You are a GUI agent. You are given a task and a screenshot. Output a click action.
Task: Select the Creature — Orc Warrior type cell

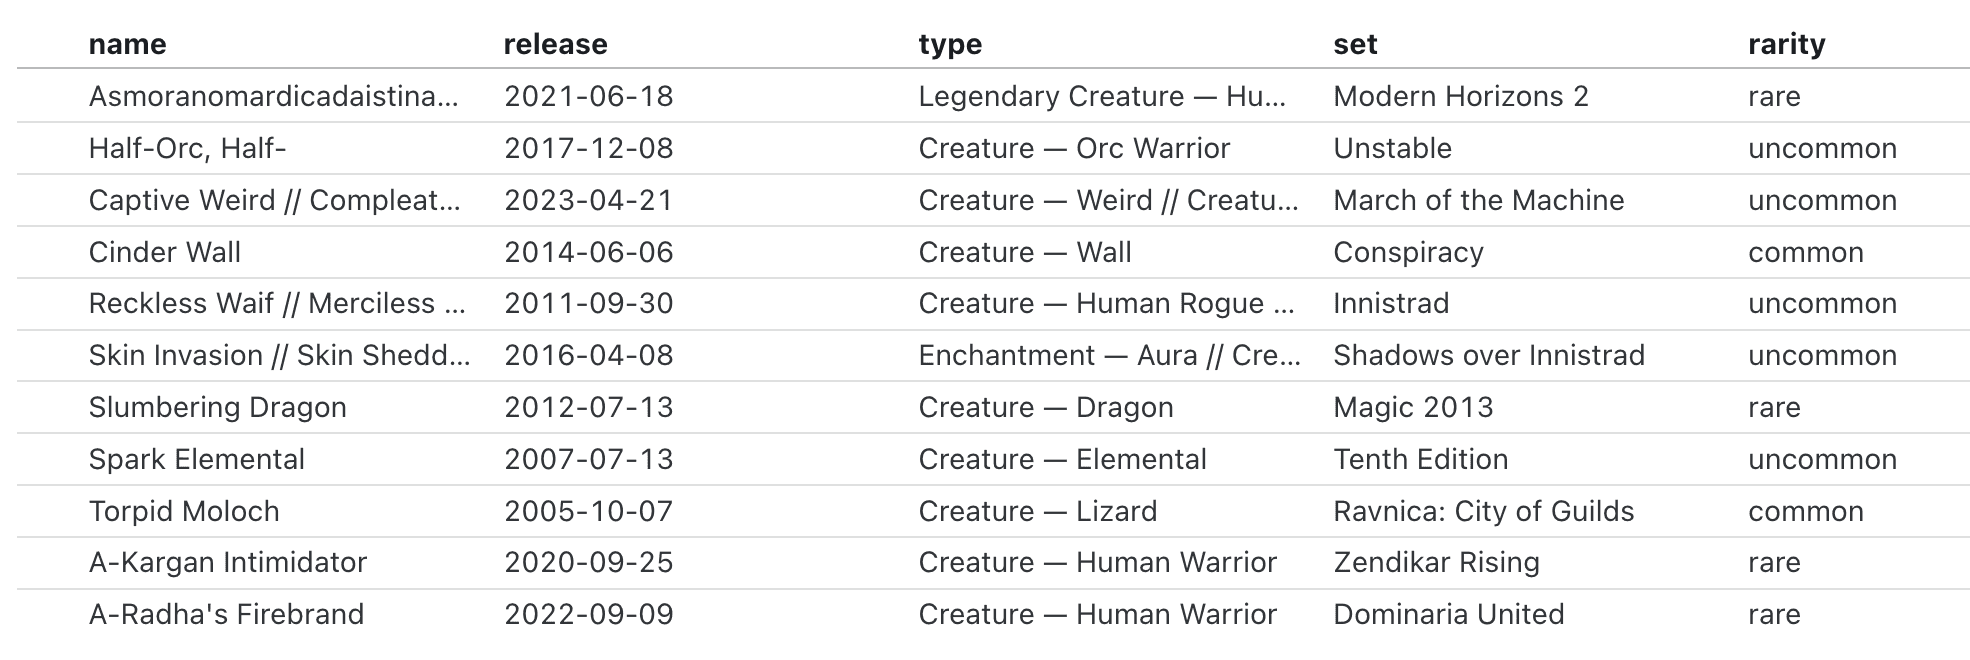(1074, 148)
